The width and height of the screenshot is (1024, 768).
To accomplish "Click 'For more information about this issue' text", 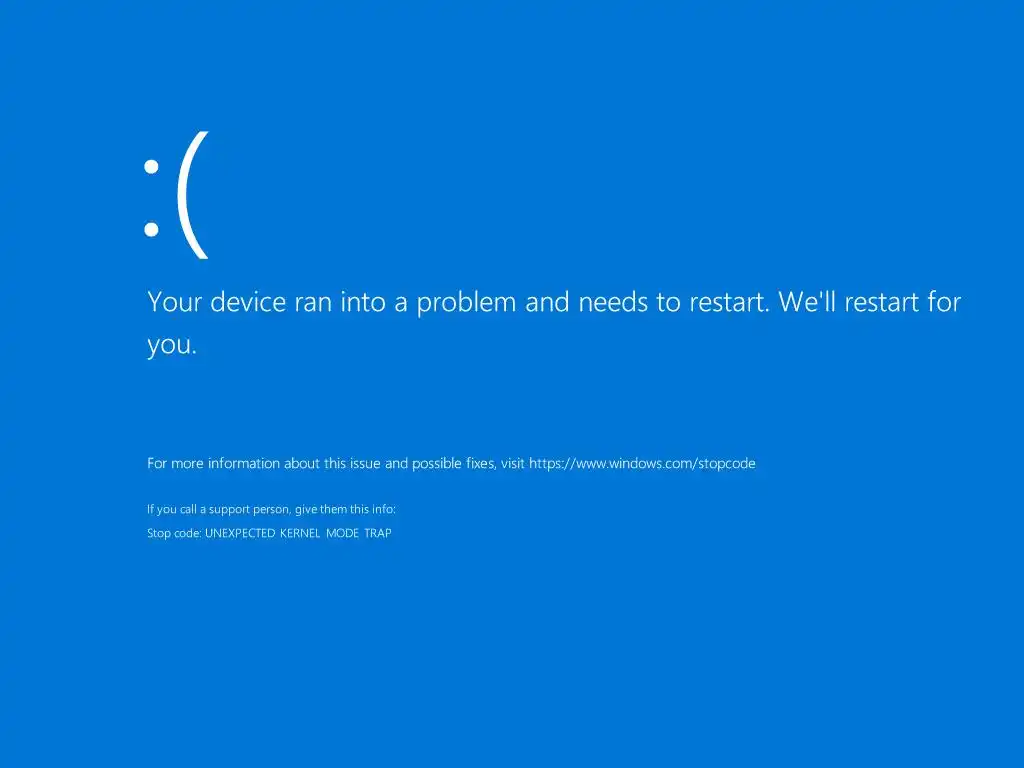I will (264, 464).
